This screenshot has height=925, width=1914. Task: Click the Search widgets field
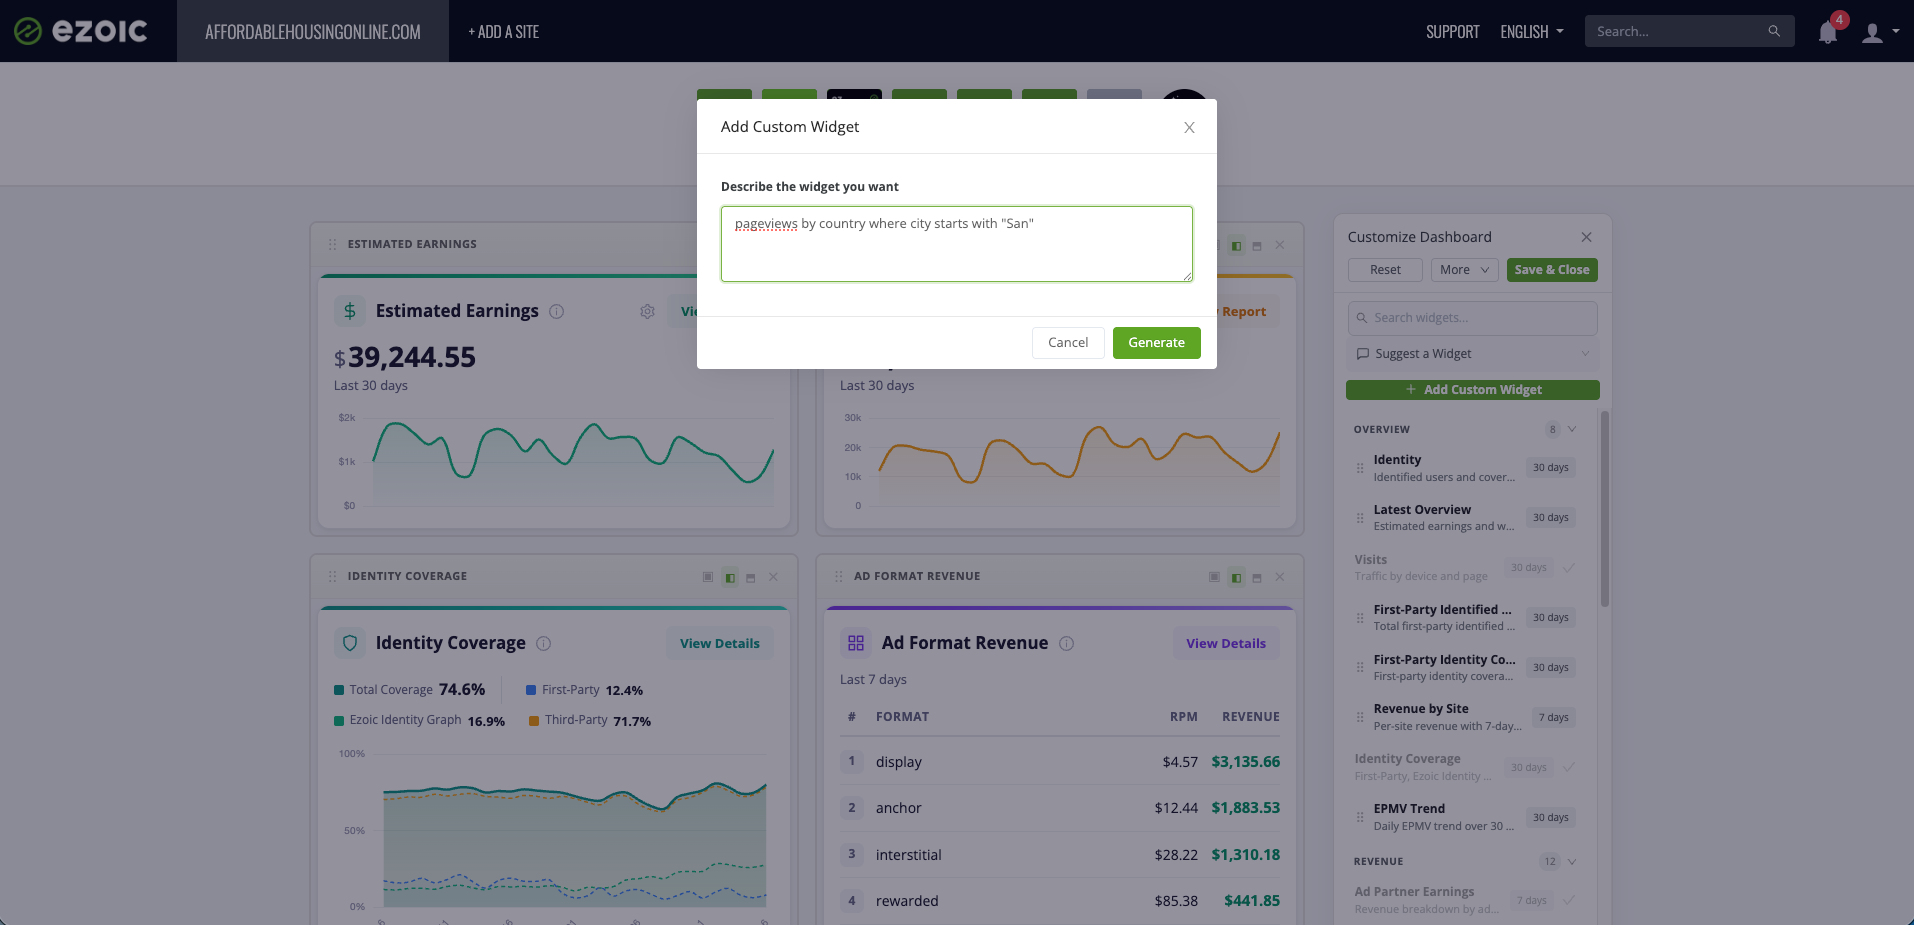1472,318
